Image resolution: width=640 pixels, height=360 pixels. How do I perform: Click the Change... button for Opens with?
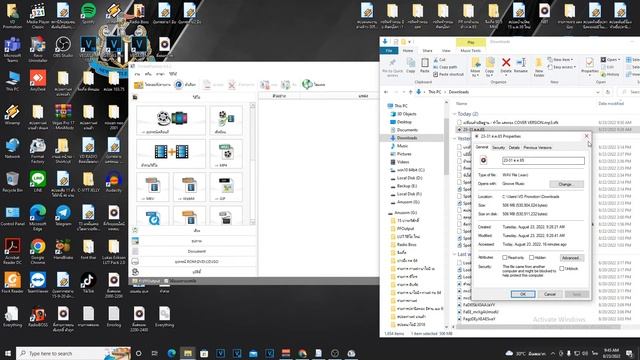(566, 184)
